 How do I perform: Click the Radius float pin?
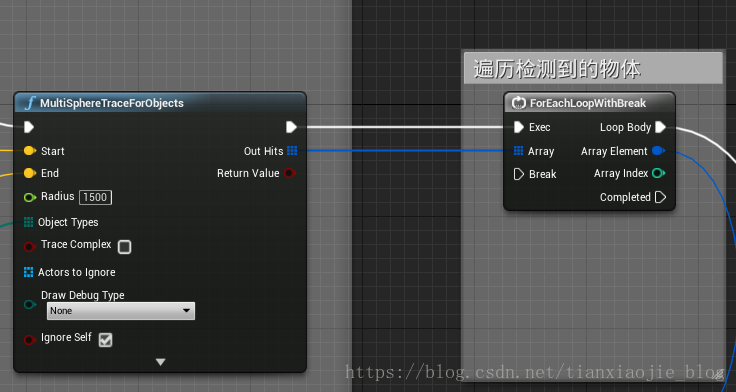click(30, 197)
